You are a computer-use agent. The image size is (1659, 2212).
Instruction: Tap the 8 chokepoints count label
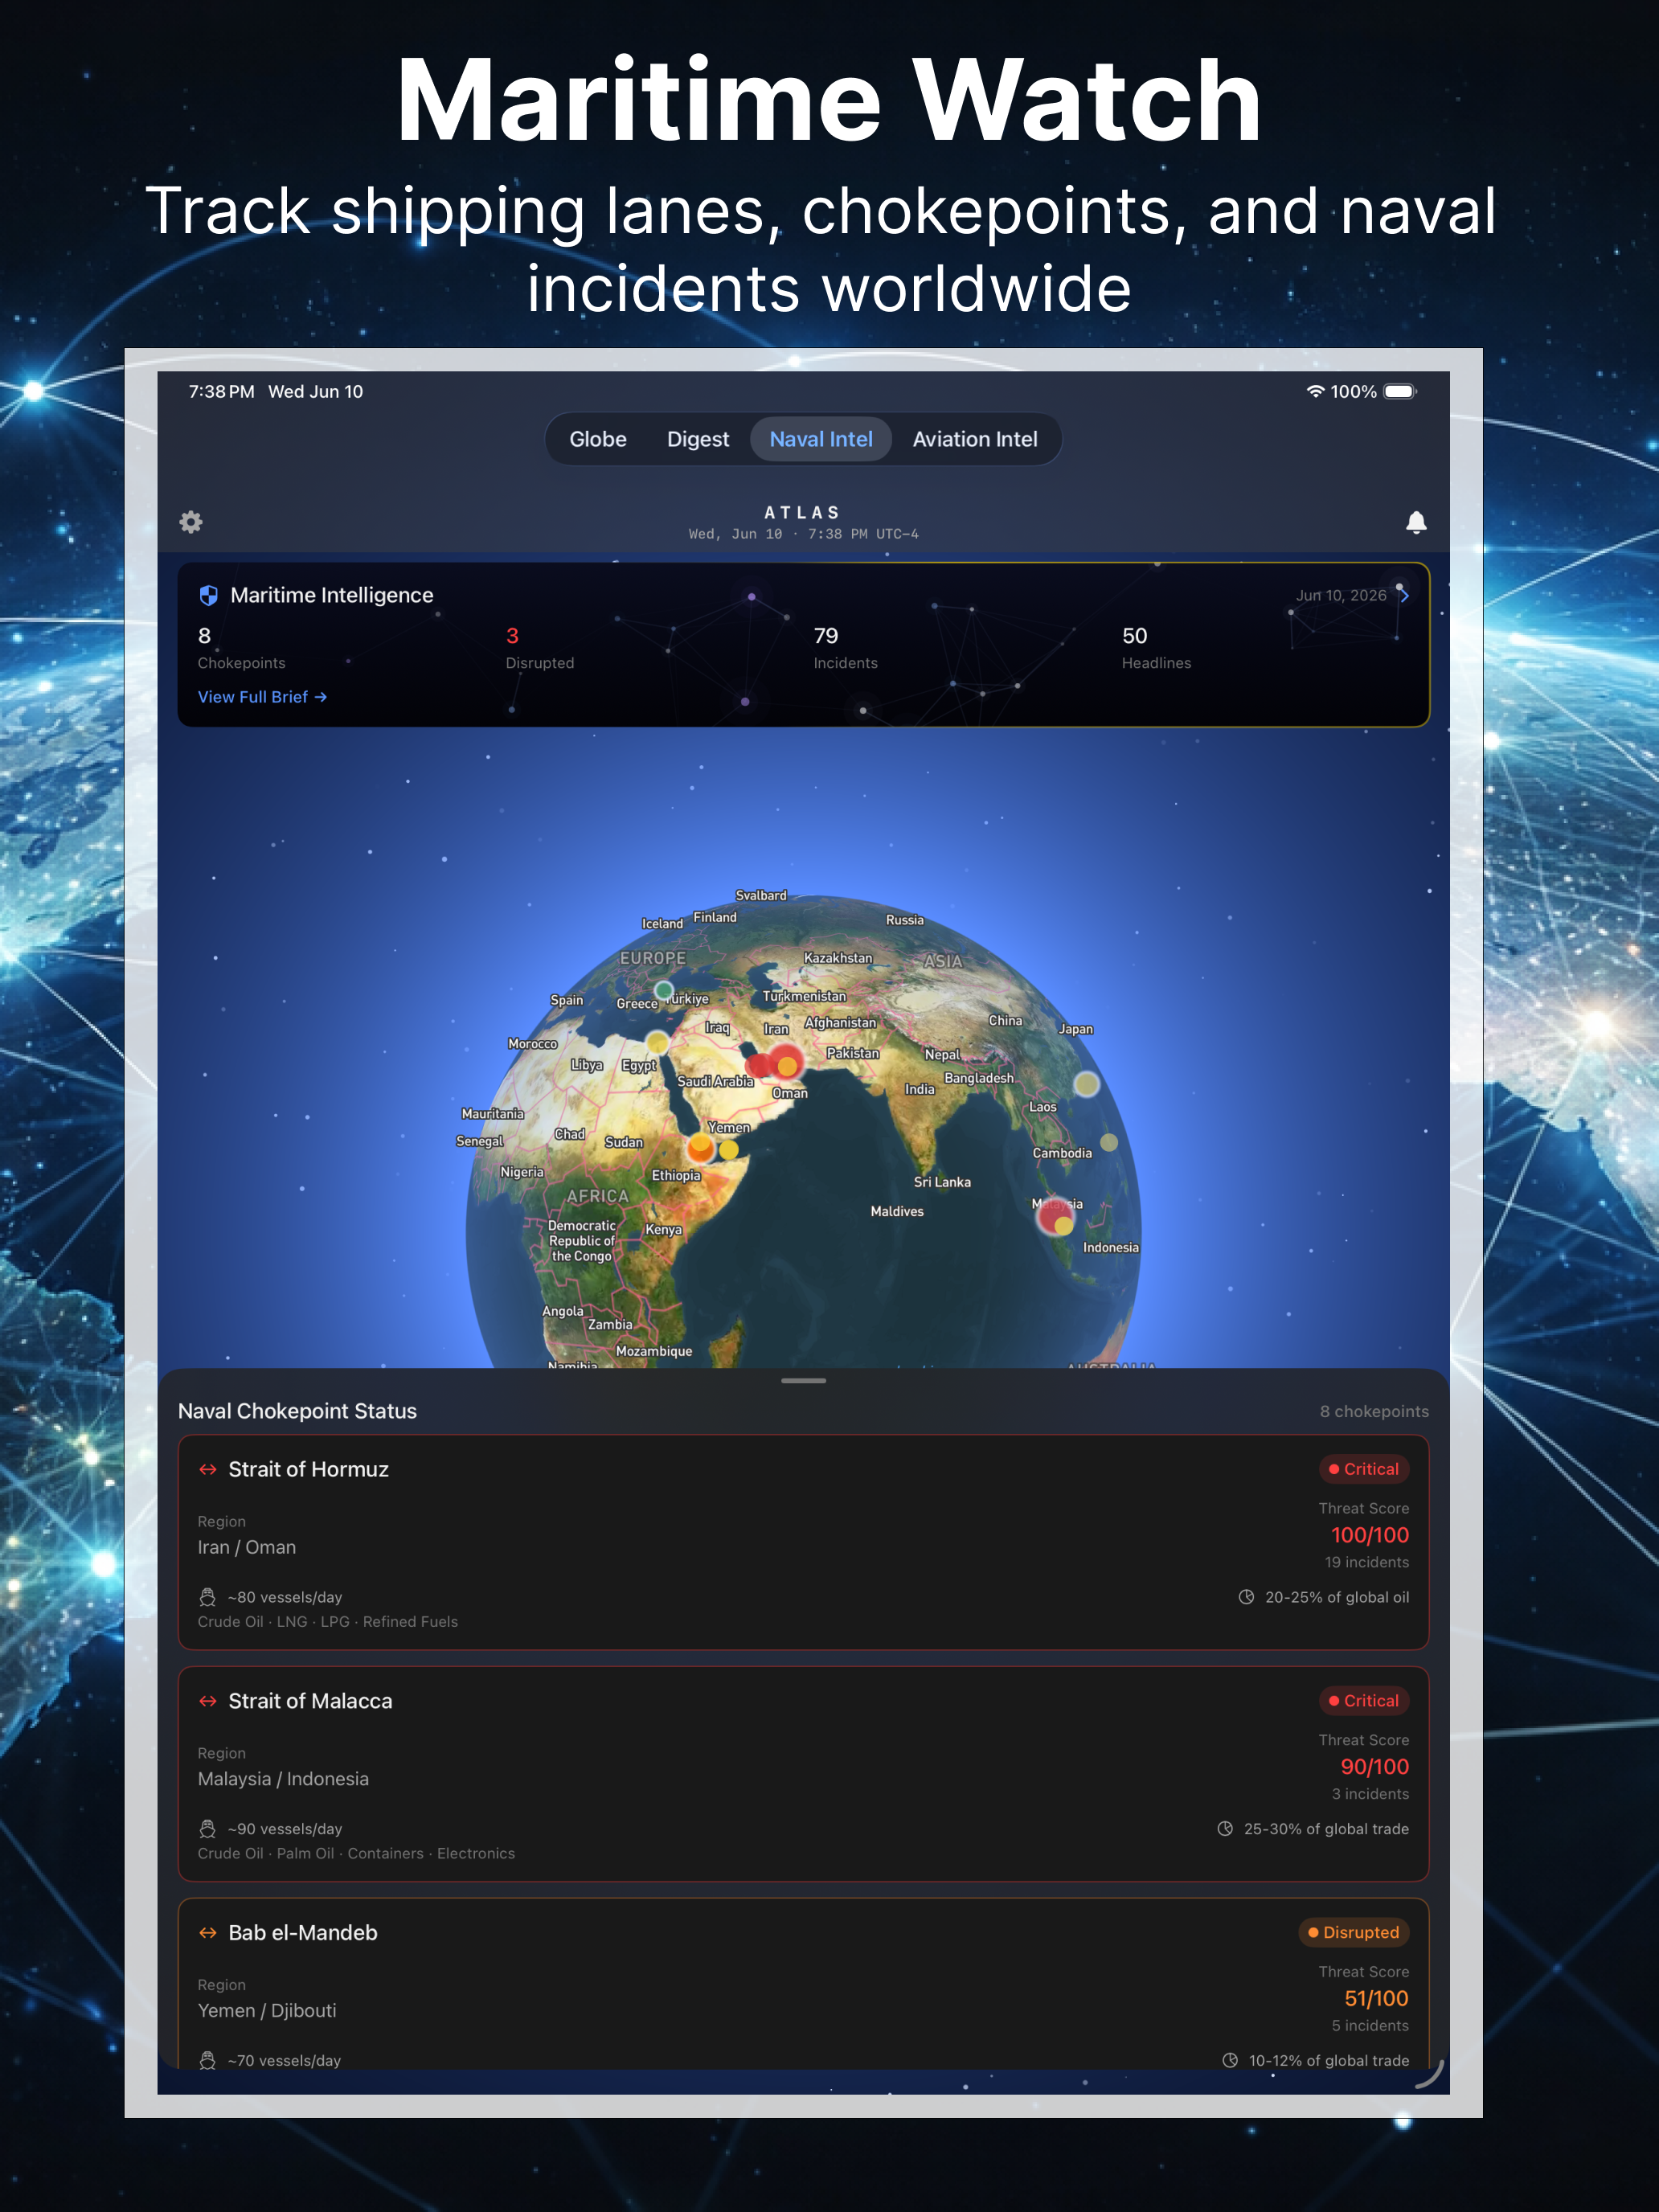point(1374,1411)
